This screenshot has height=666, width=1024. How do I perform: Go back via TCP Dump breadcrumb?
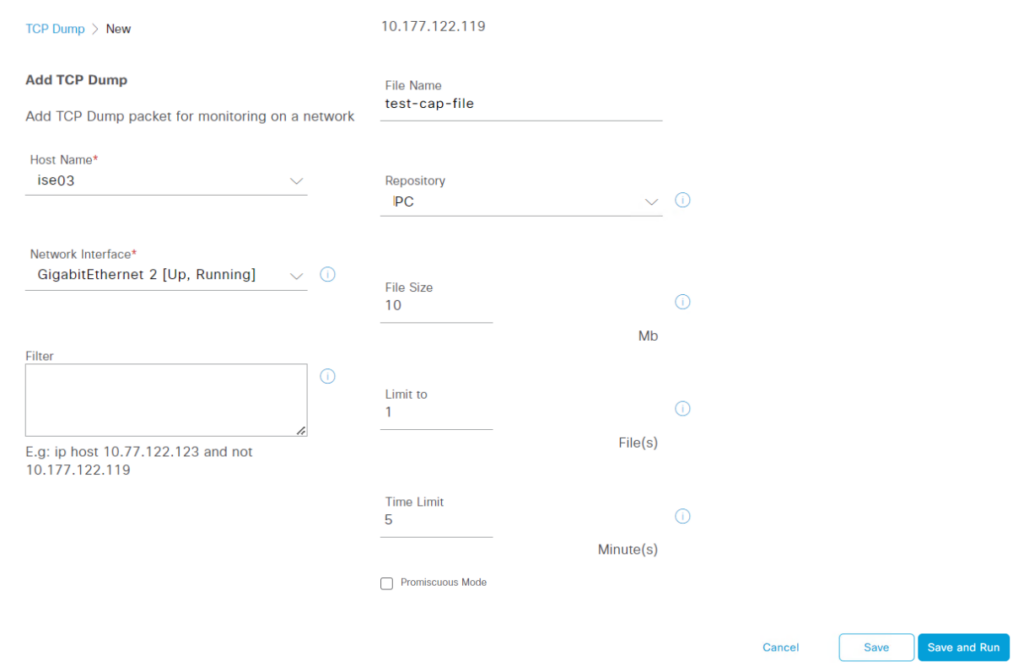tap(55, 29)
